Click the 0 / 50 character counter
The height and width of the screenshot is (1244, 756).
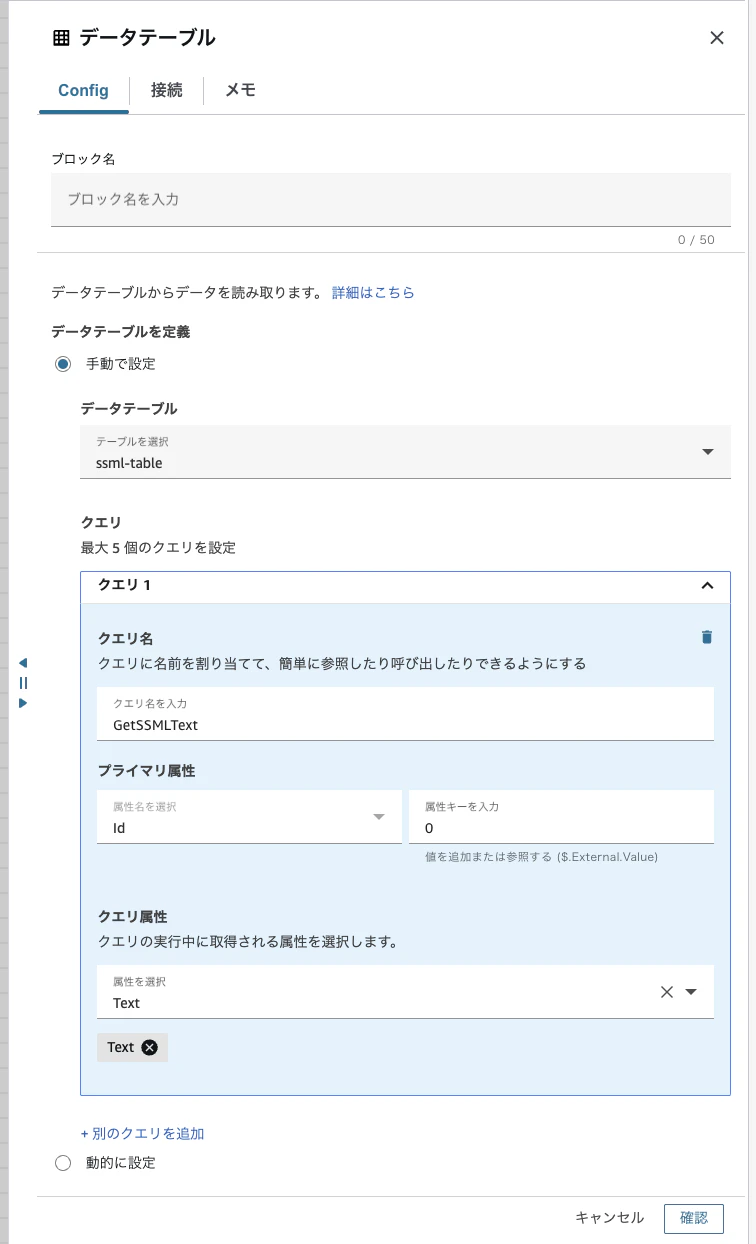tap(696, 240)
